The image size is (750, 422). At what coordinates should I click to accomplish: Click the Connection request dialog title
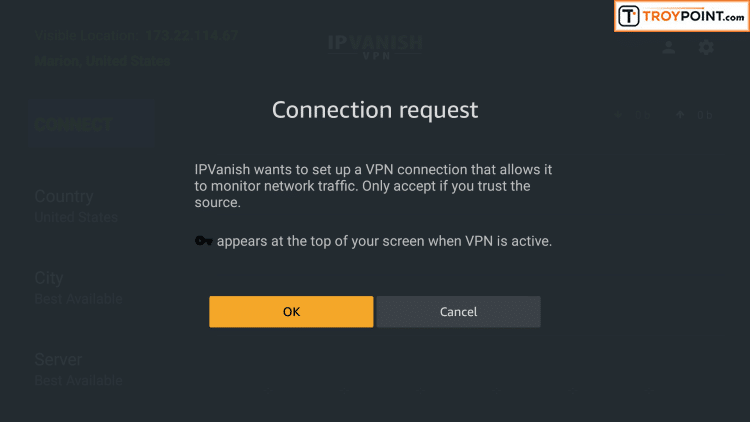(375, 110)
